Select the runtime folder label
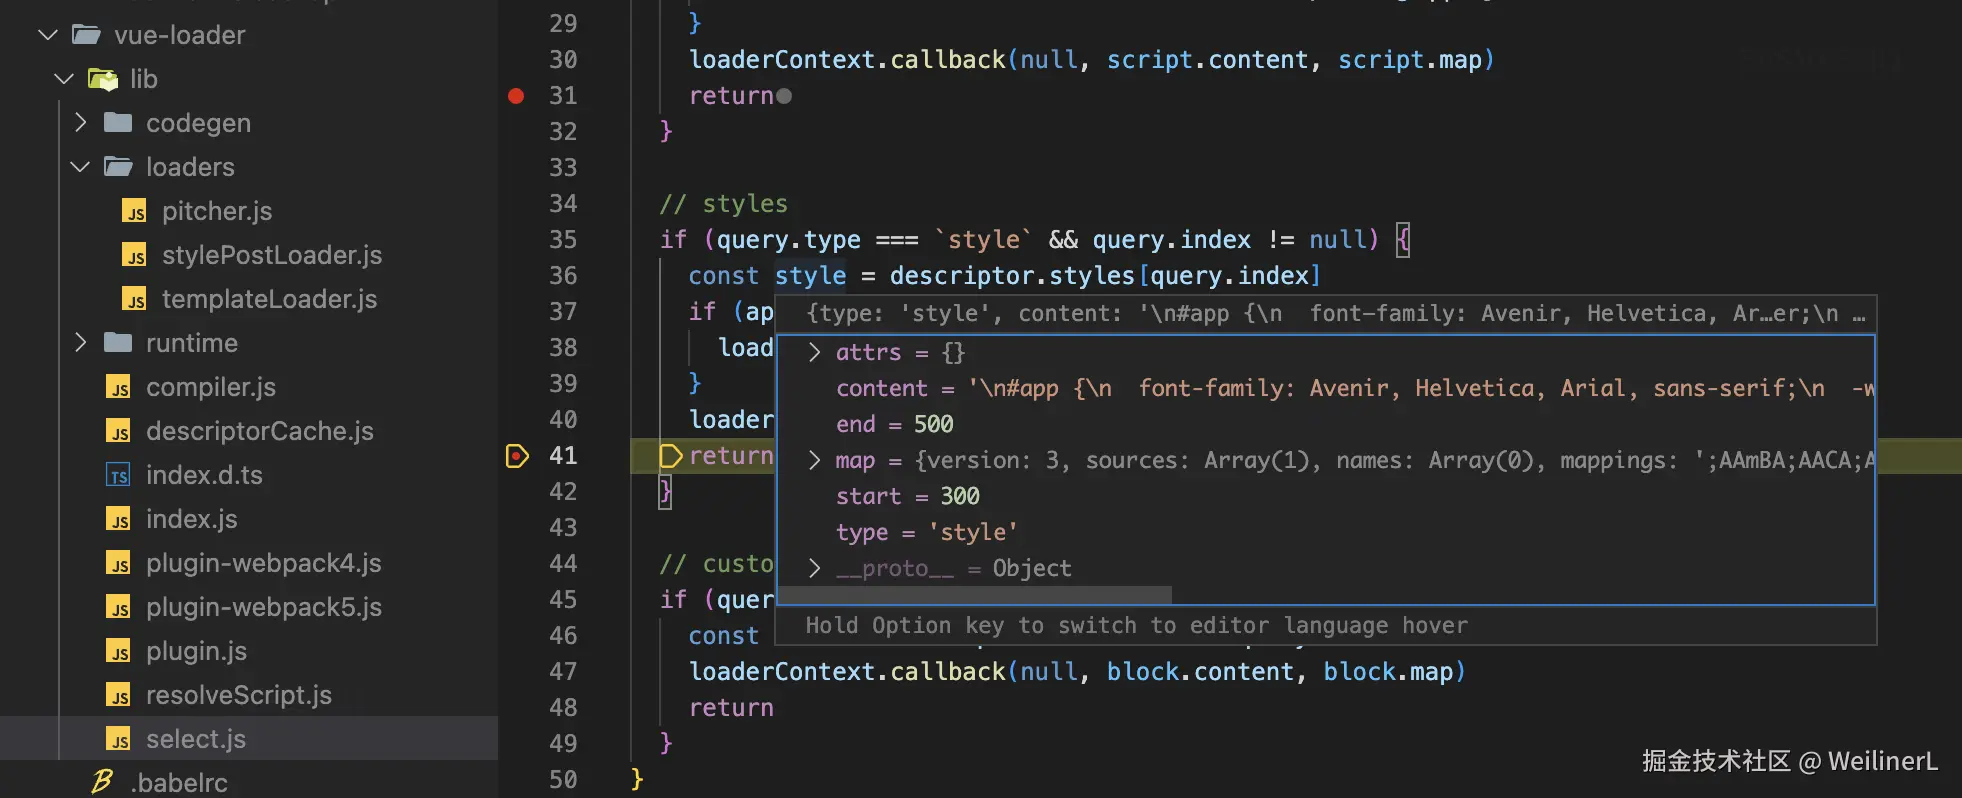Viewport: 1962px width, 798px height. point(192,343)
